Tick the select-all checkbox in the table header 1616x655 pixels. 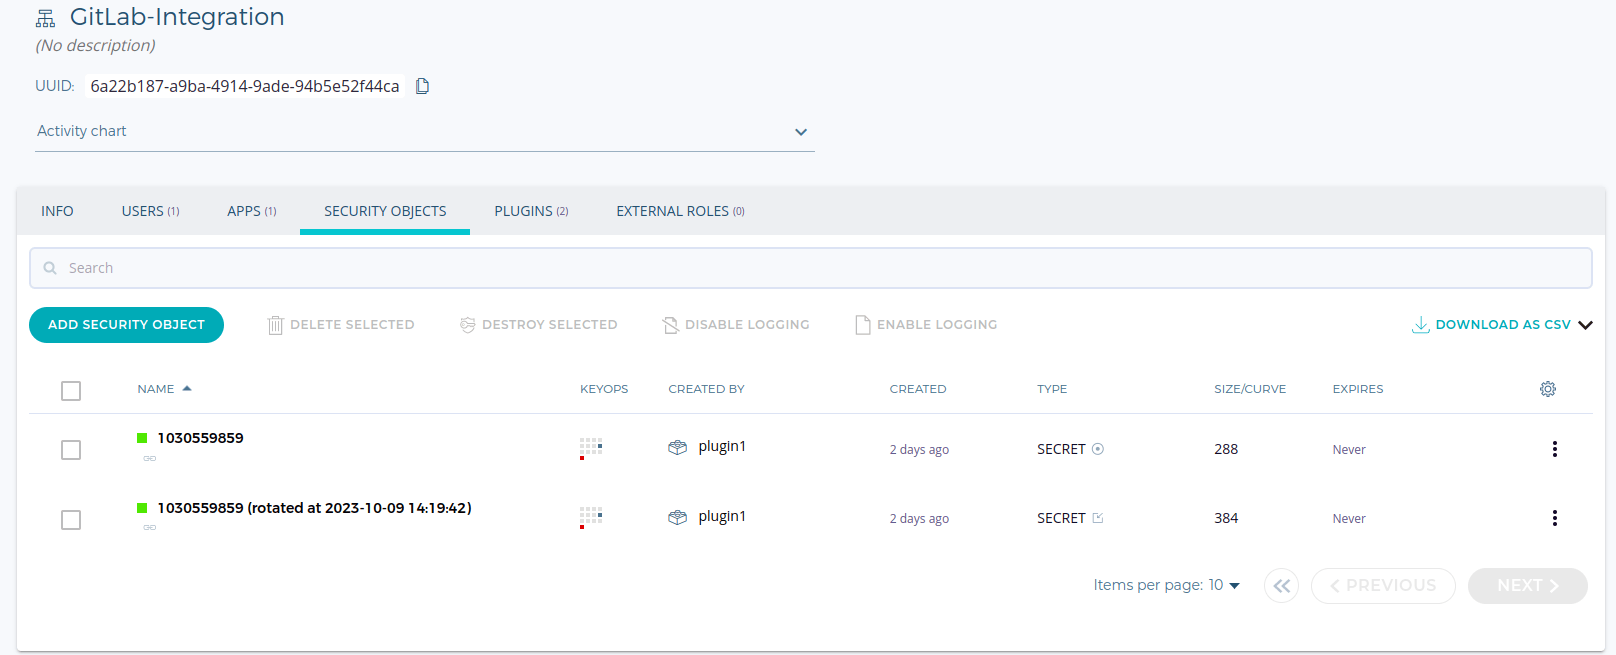click(x=71, y=391)
